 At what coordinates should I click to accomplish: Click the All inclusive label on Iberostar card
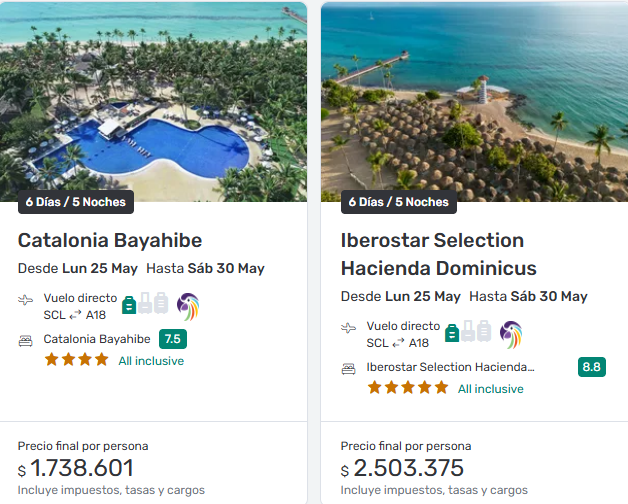[x=490, y=389]
